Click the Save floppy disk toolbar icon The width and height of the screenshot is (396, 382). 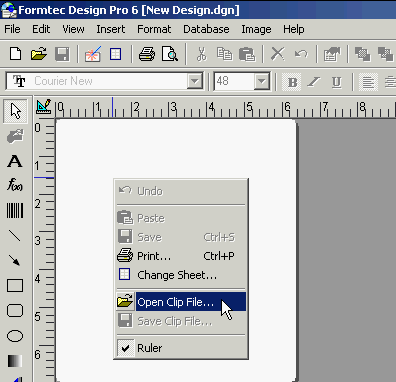(62, 54)
